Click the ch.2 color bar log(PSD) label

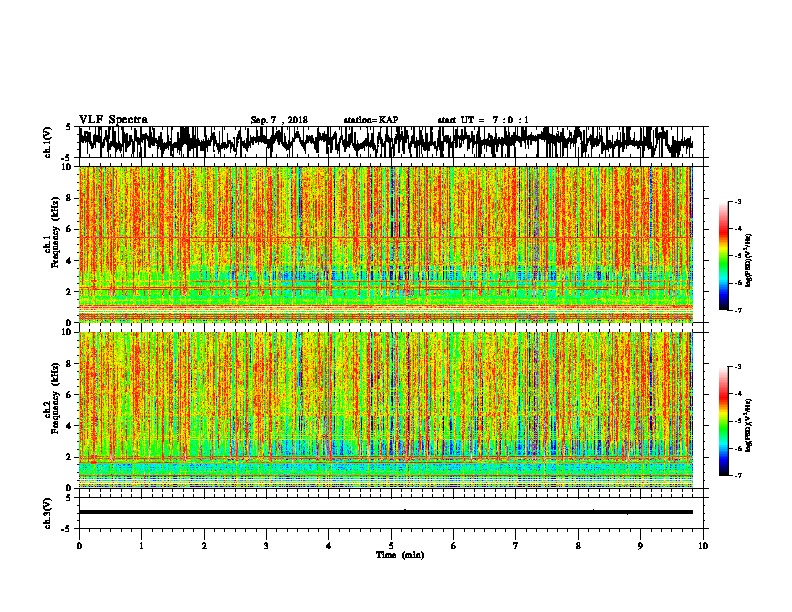749,426
